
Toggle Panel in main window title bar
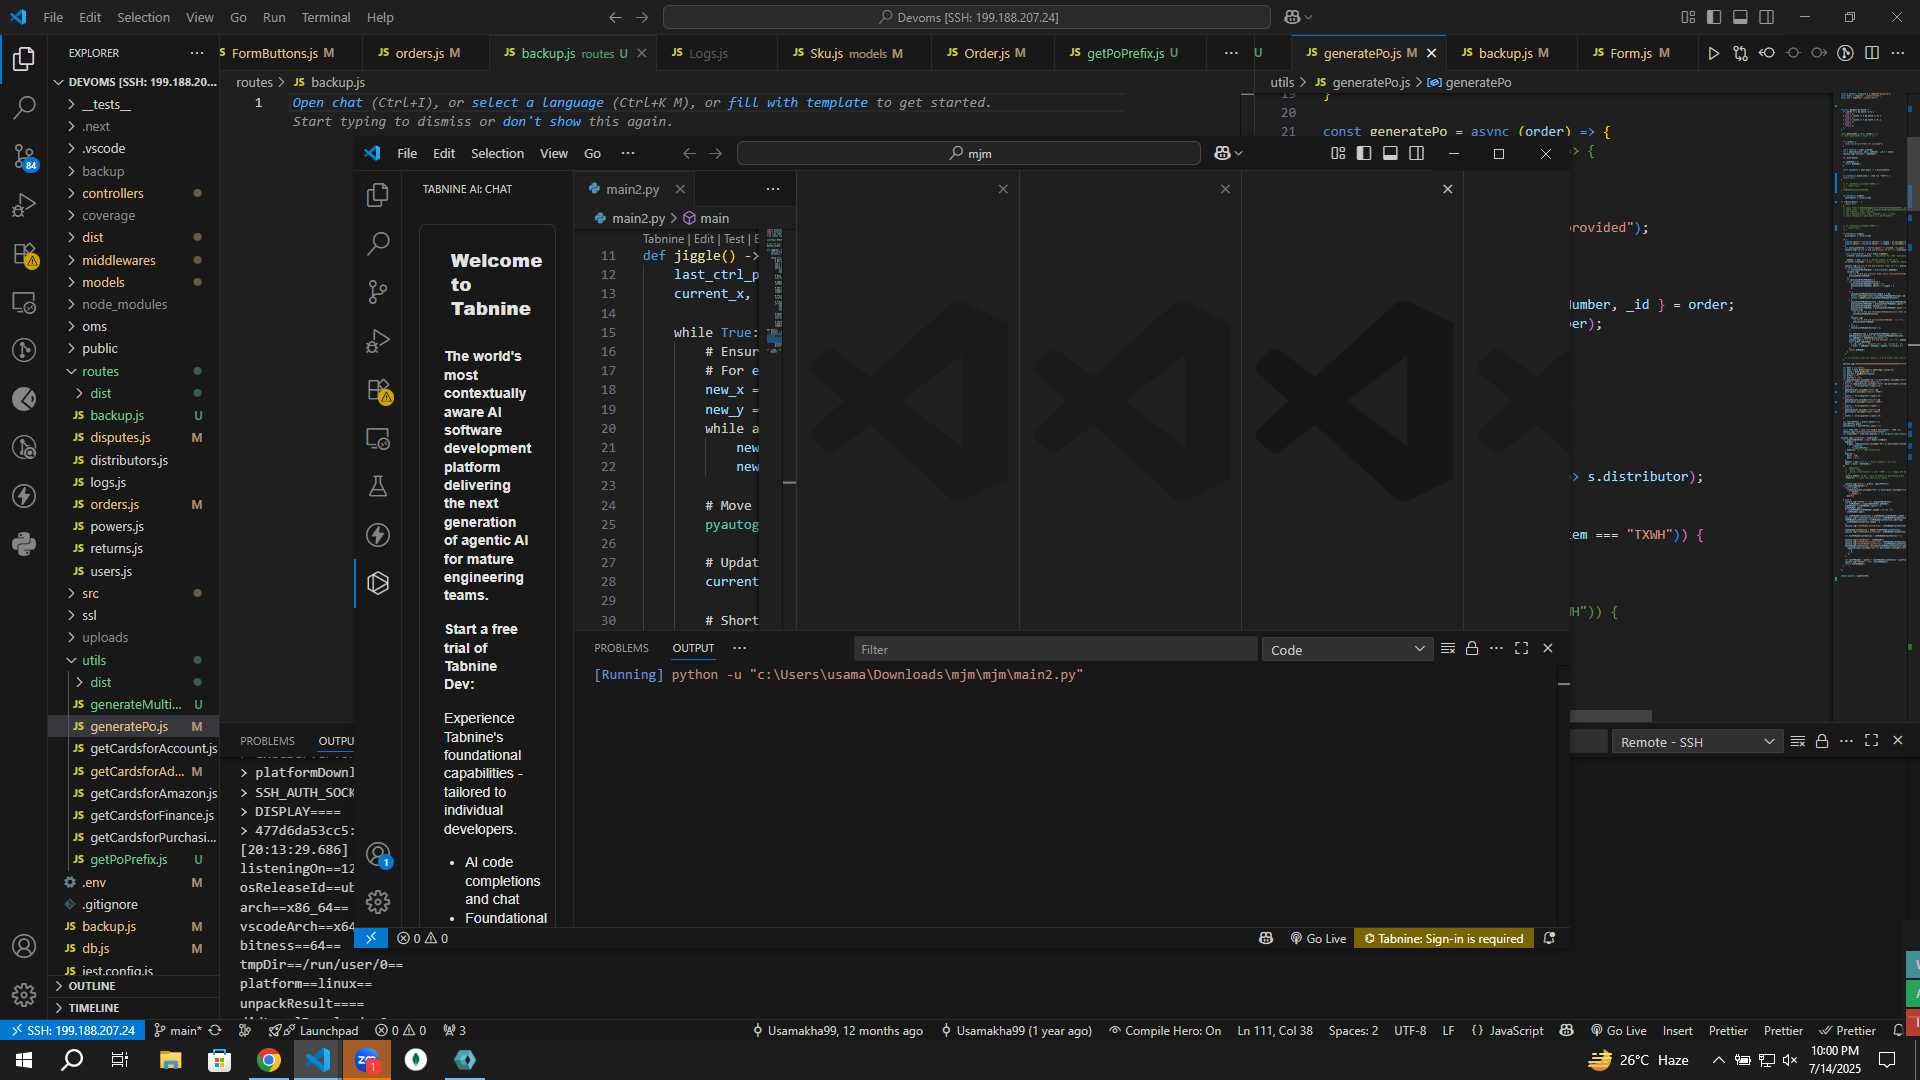coord(1740,17)
